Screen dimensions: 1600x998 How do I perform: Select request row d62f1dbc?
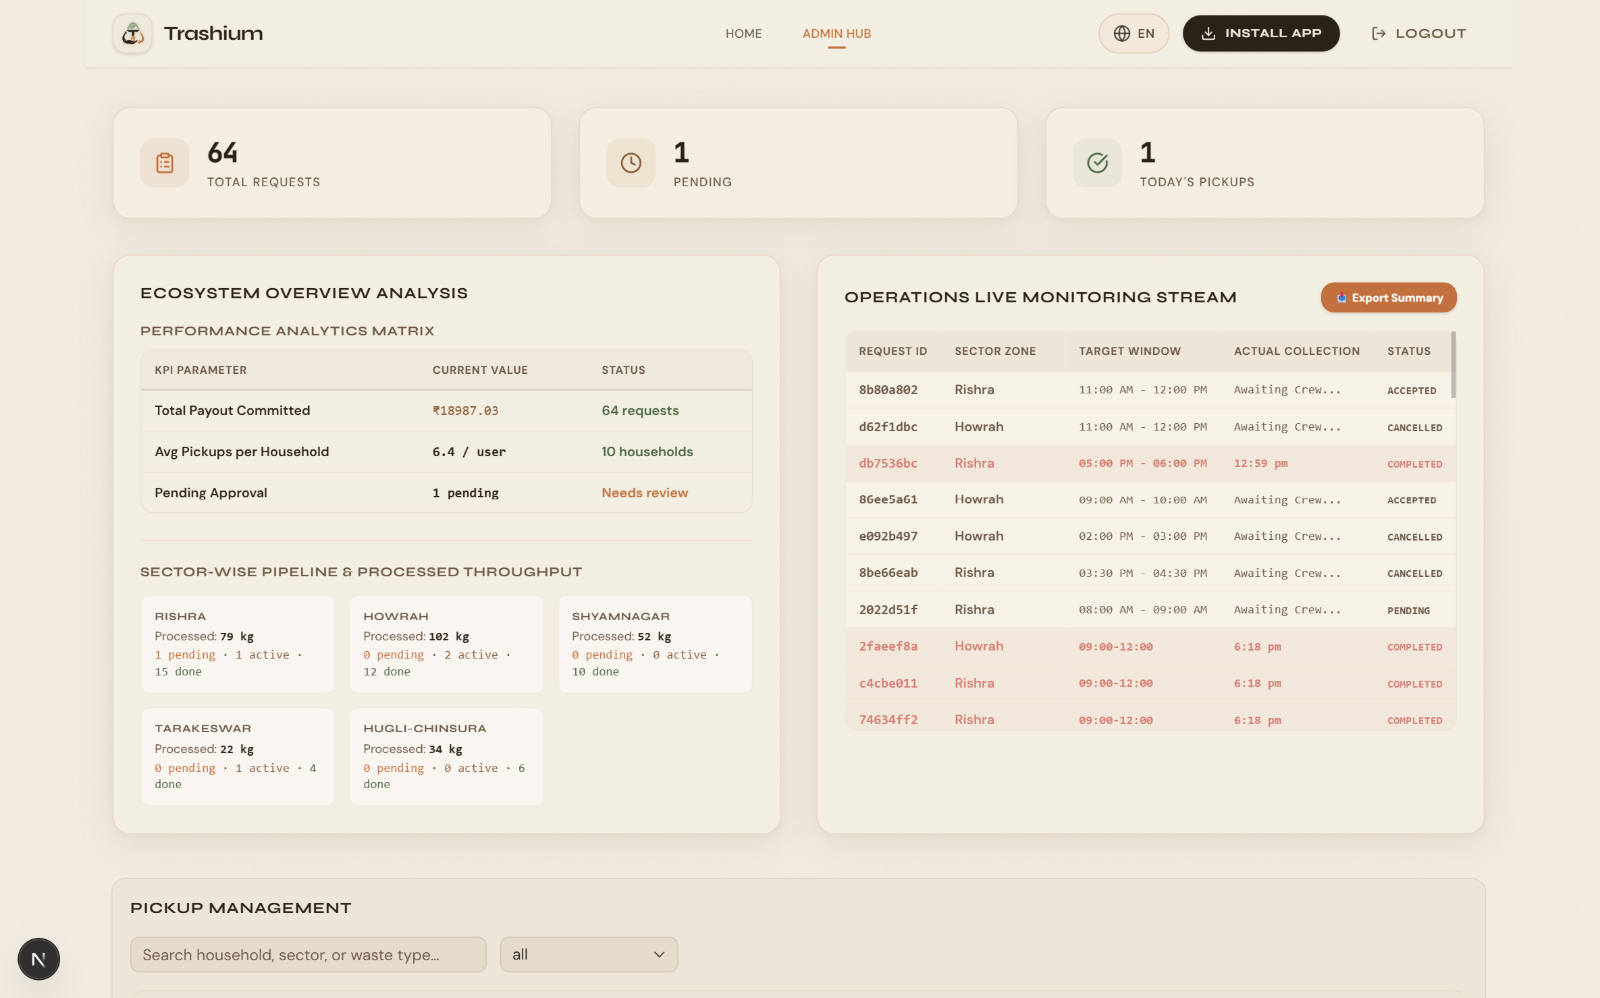click(x=1150, y=427)
